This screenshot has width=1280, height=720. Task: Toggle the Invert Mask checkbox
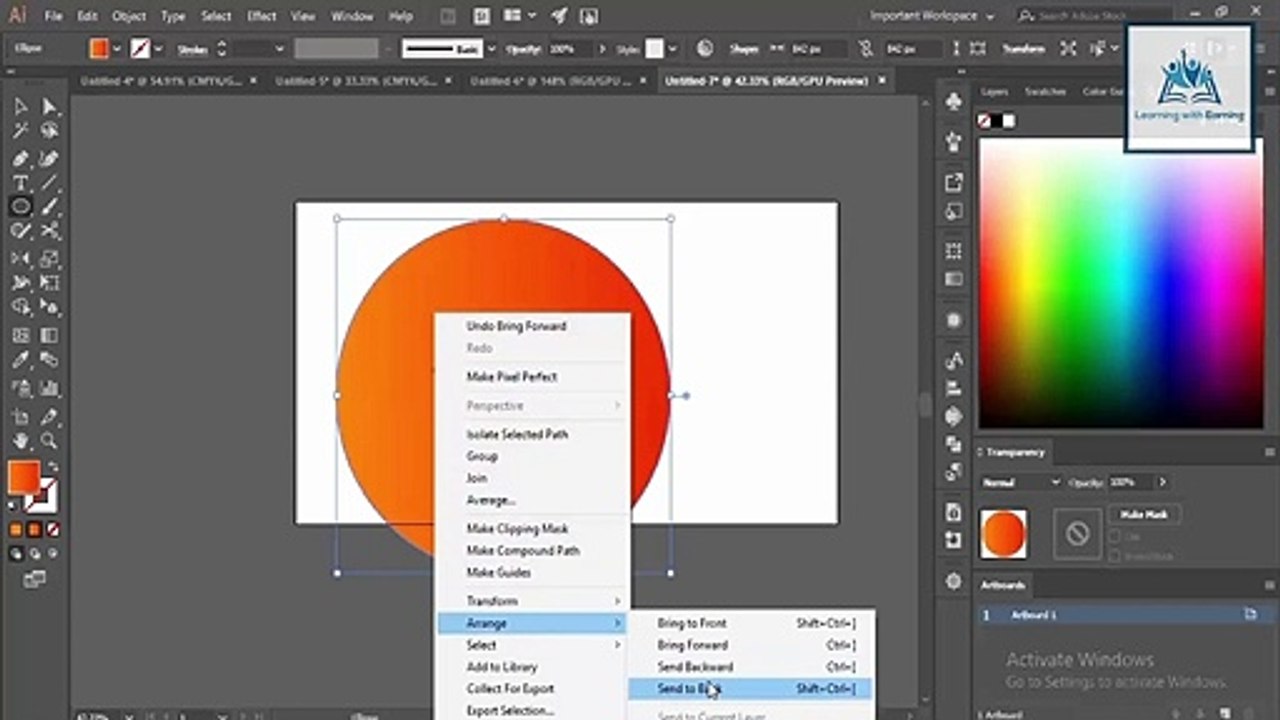point(1114,555)
